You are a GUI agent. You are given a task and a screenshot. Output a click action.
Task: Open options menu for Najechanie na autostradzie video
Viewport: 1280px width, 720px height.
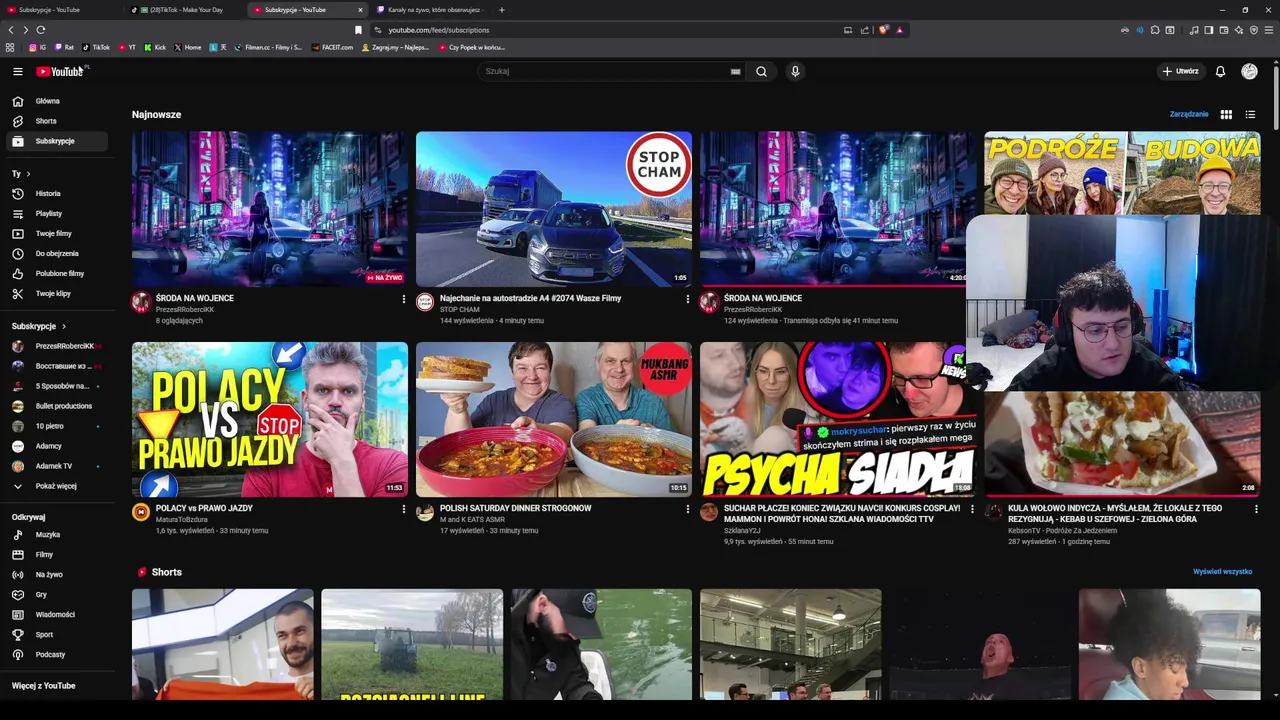[x=687, y=299]
